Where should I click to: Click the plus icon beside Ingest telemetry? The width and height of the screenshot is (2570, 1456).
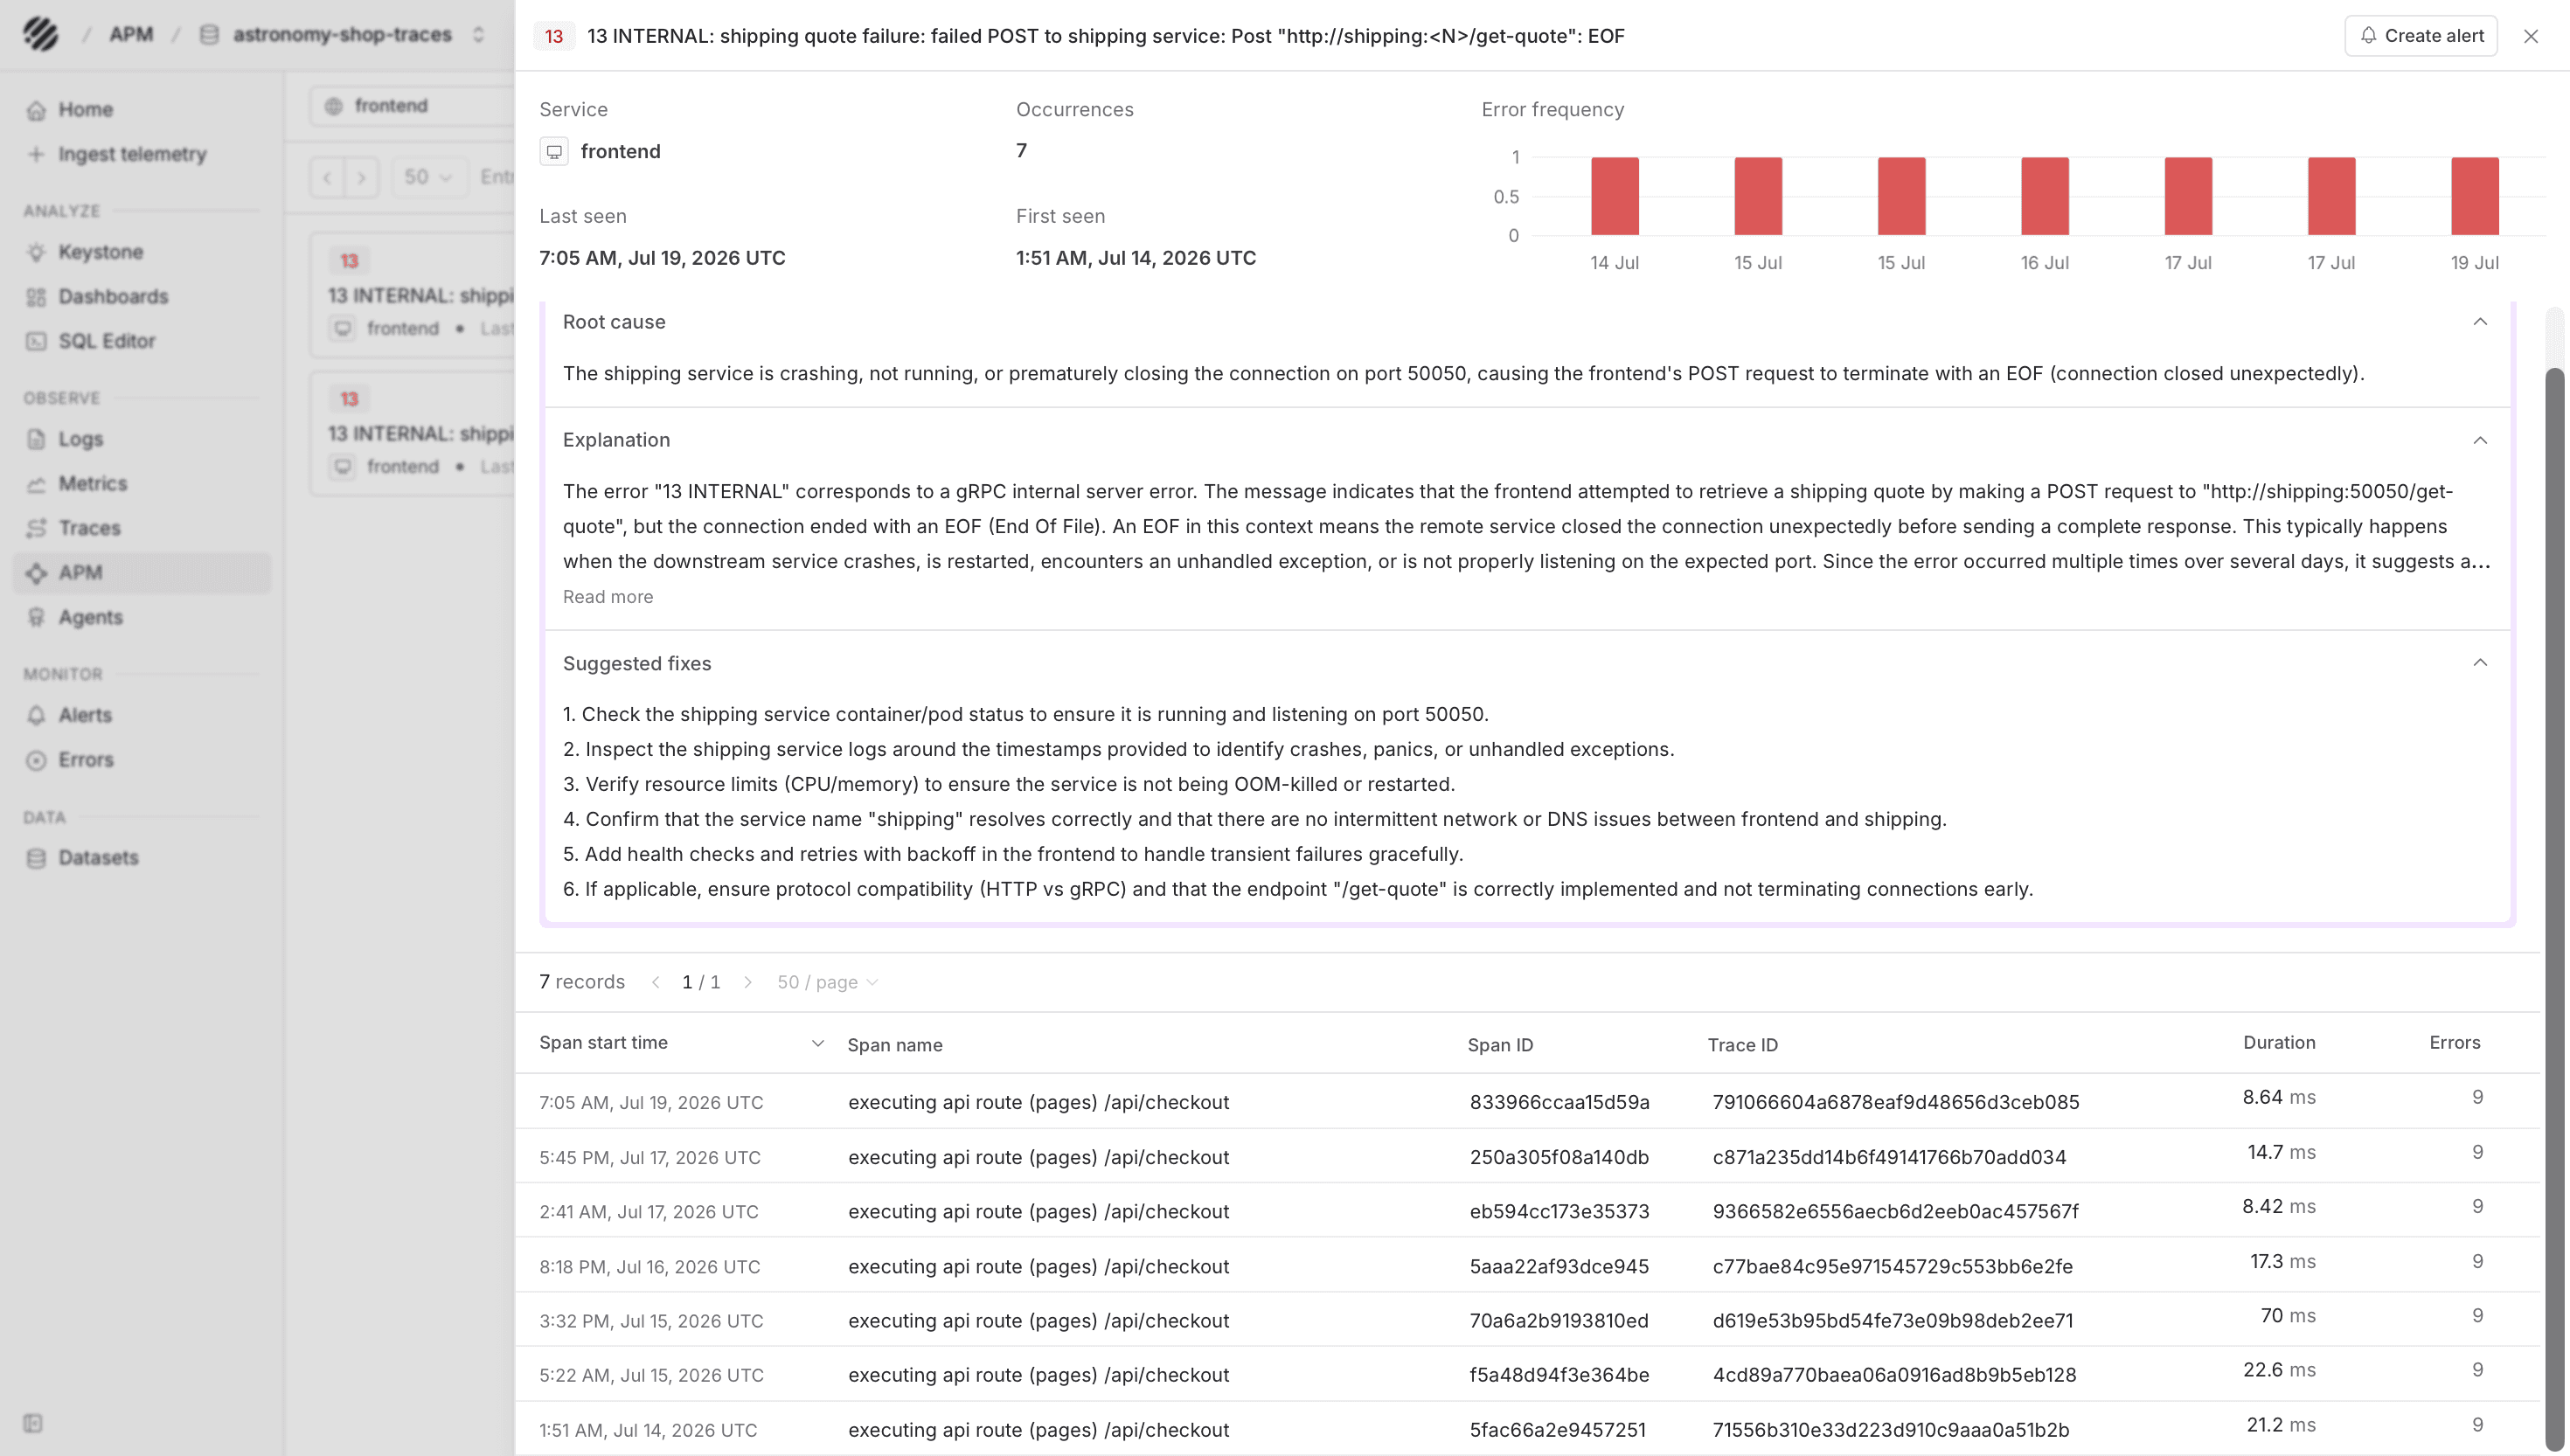point(37,154)
